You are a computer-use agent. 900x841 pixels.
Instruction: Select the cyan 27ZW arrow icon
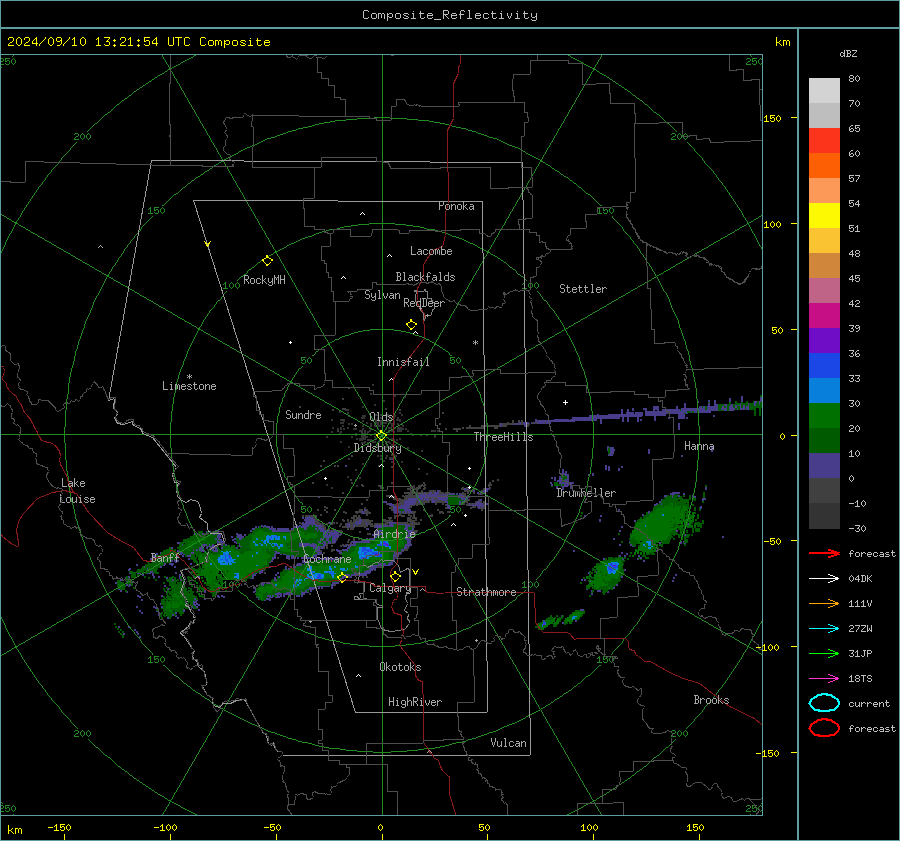pos(824,629)
